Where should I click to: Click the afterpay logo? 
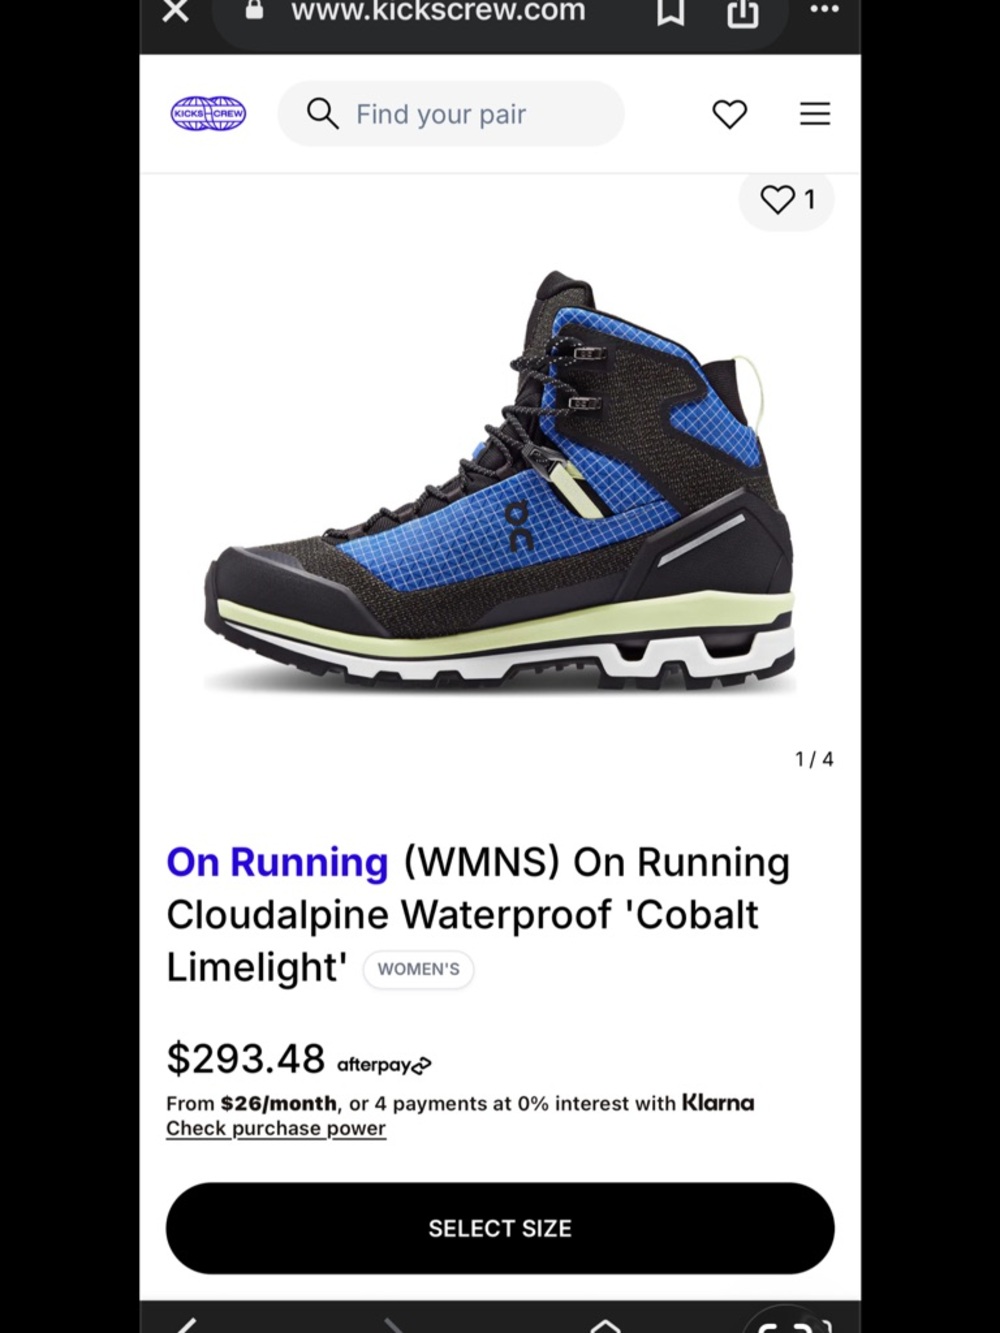click(x=383, y=1063)
